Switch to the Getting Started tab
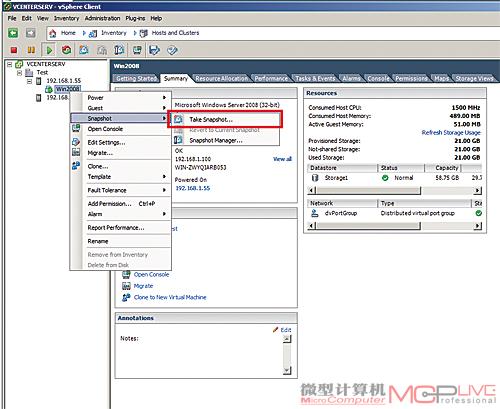This screenshot has height=409, width=500. [x=137, y=78]
